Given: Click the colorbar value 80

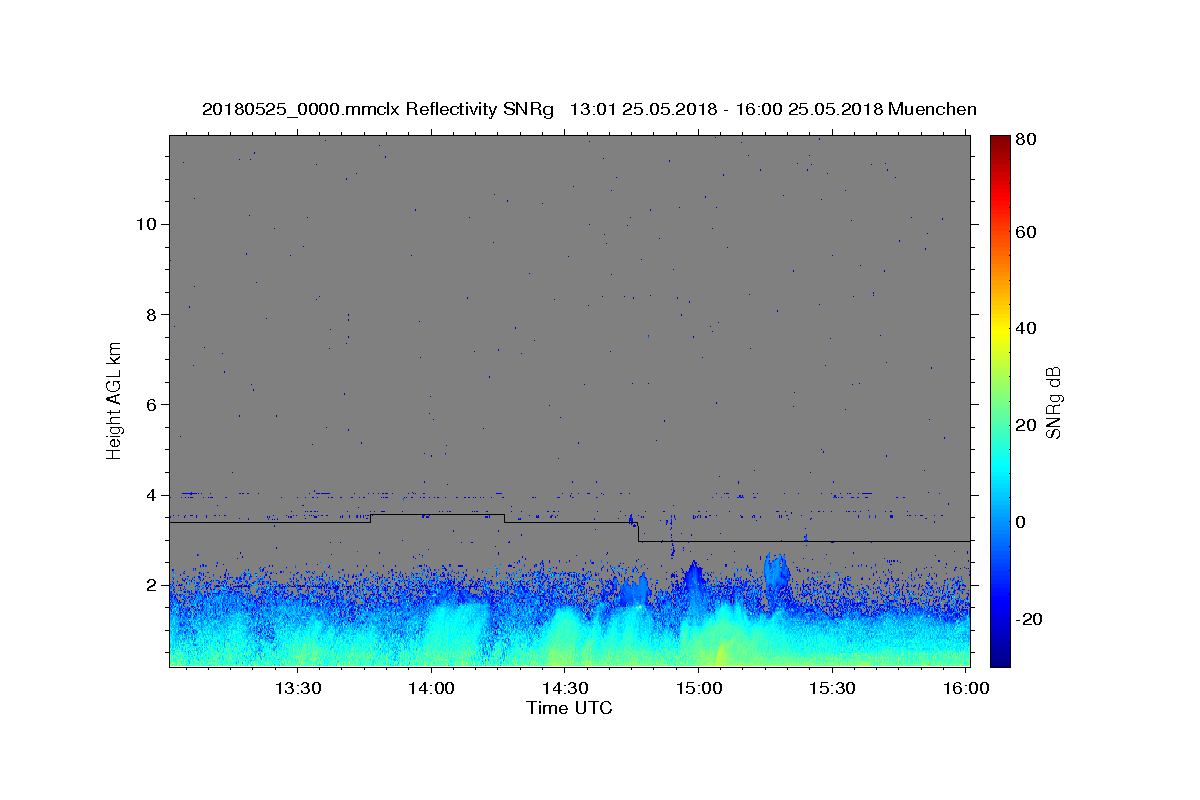Looking at the screenshot, I should [1028, 139].
